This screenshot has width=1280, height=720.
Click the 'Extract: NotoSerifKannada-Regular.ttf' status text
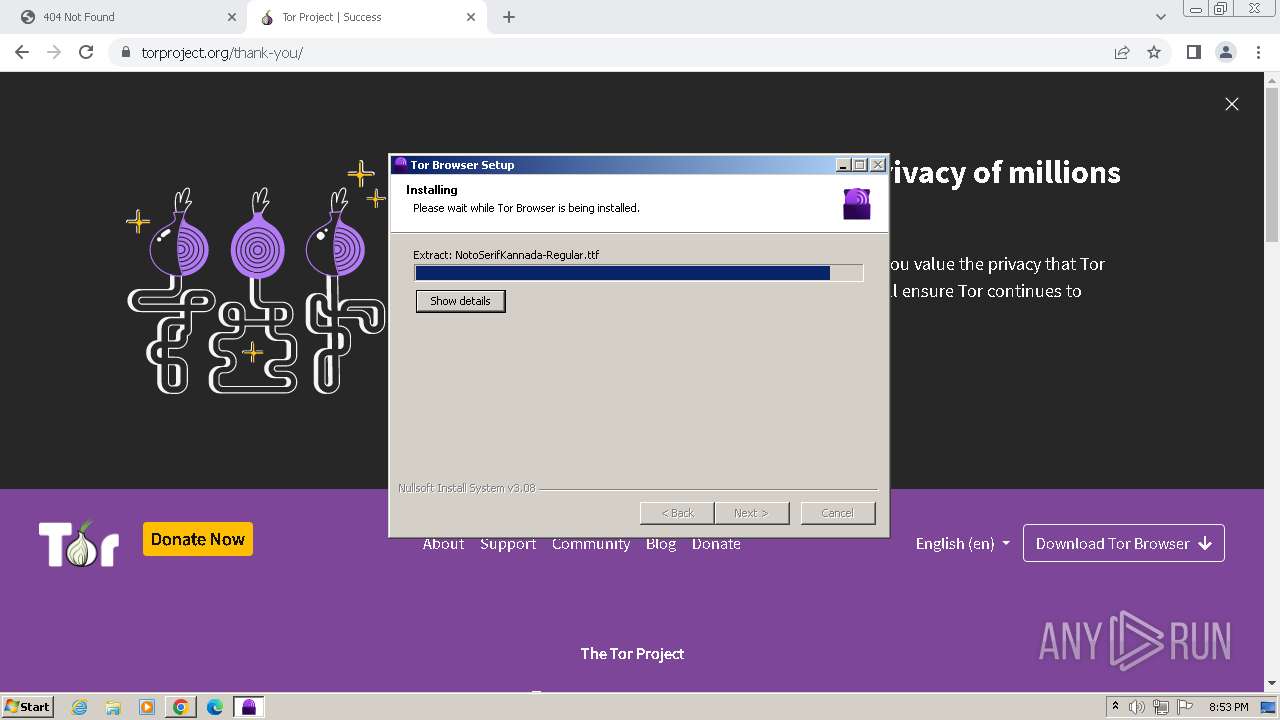506,255
